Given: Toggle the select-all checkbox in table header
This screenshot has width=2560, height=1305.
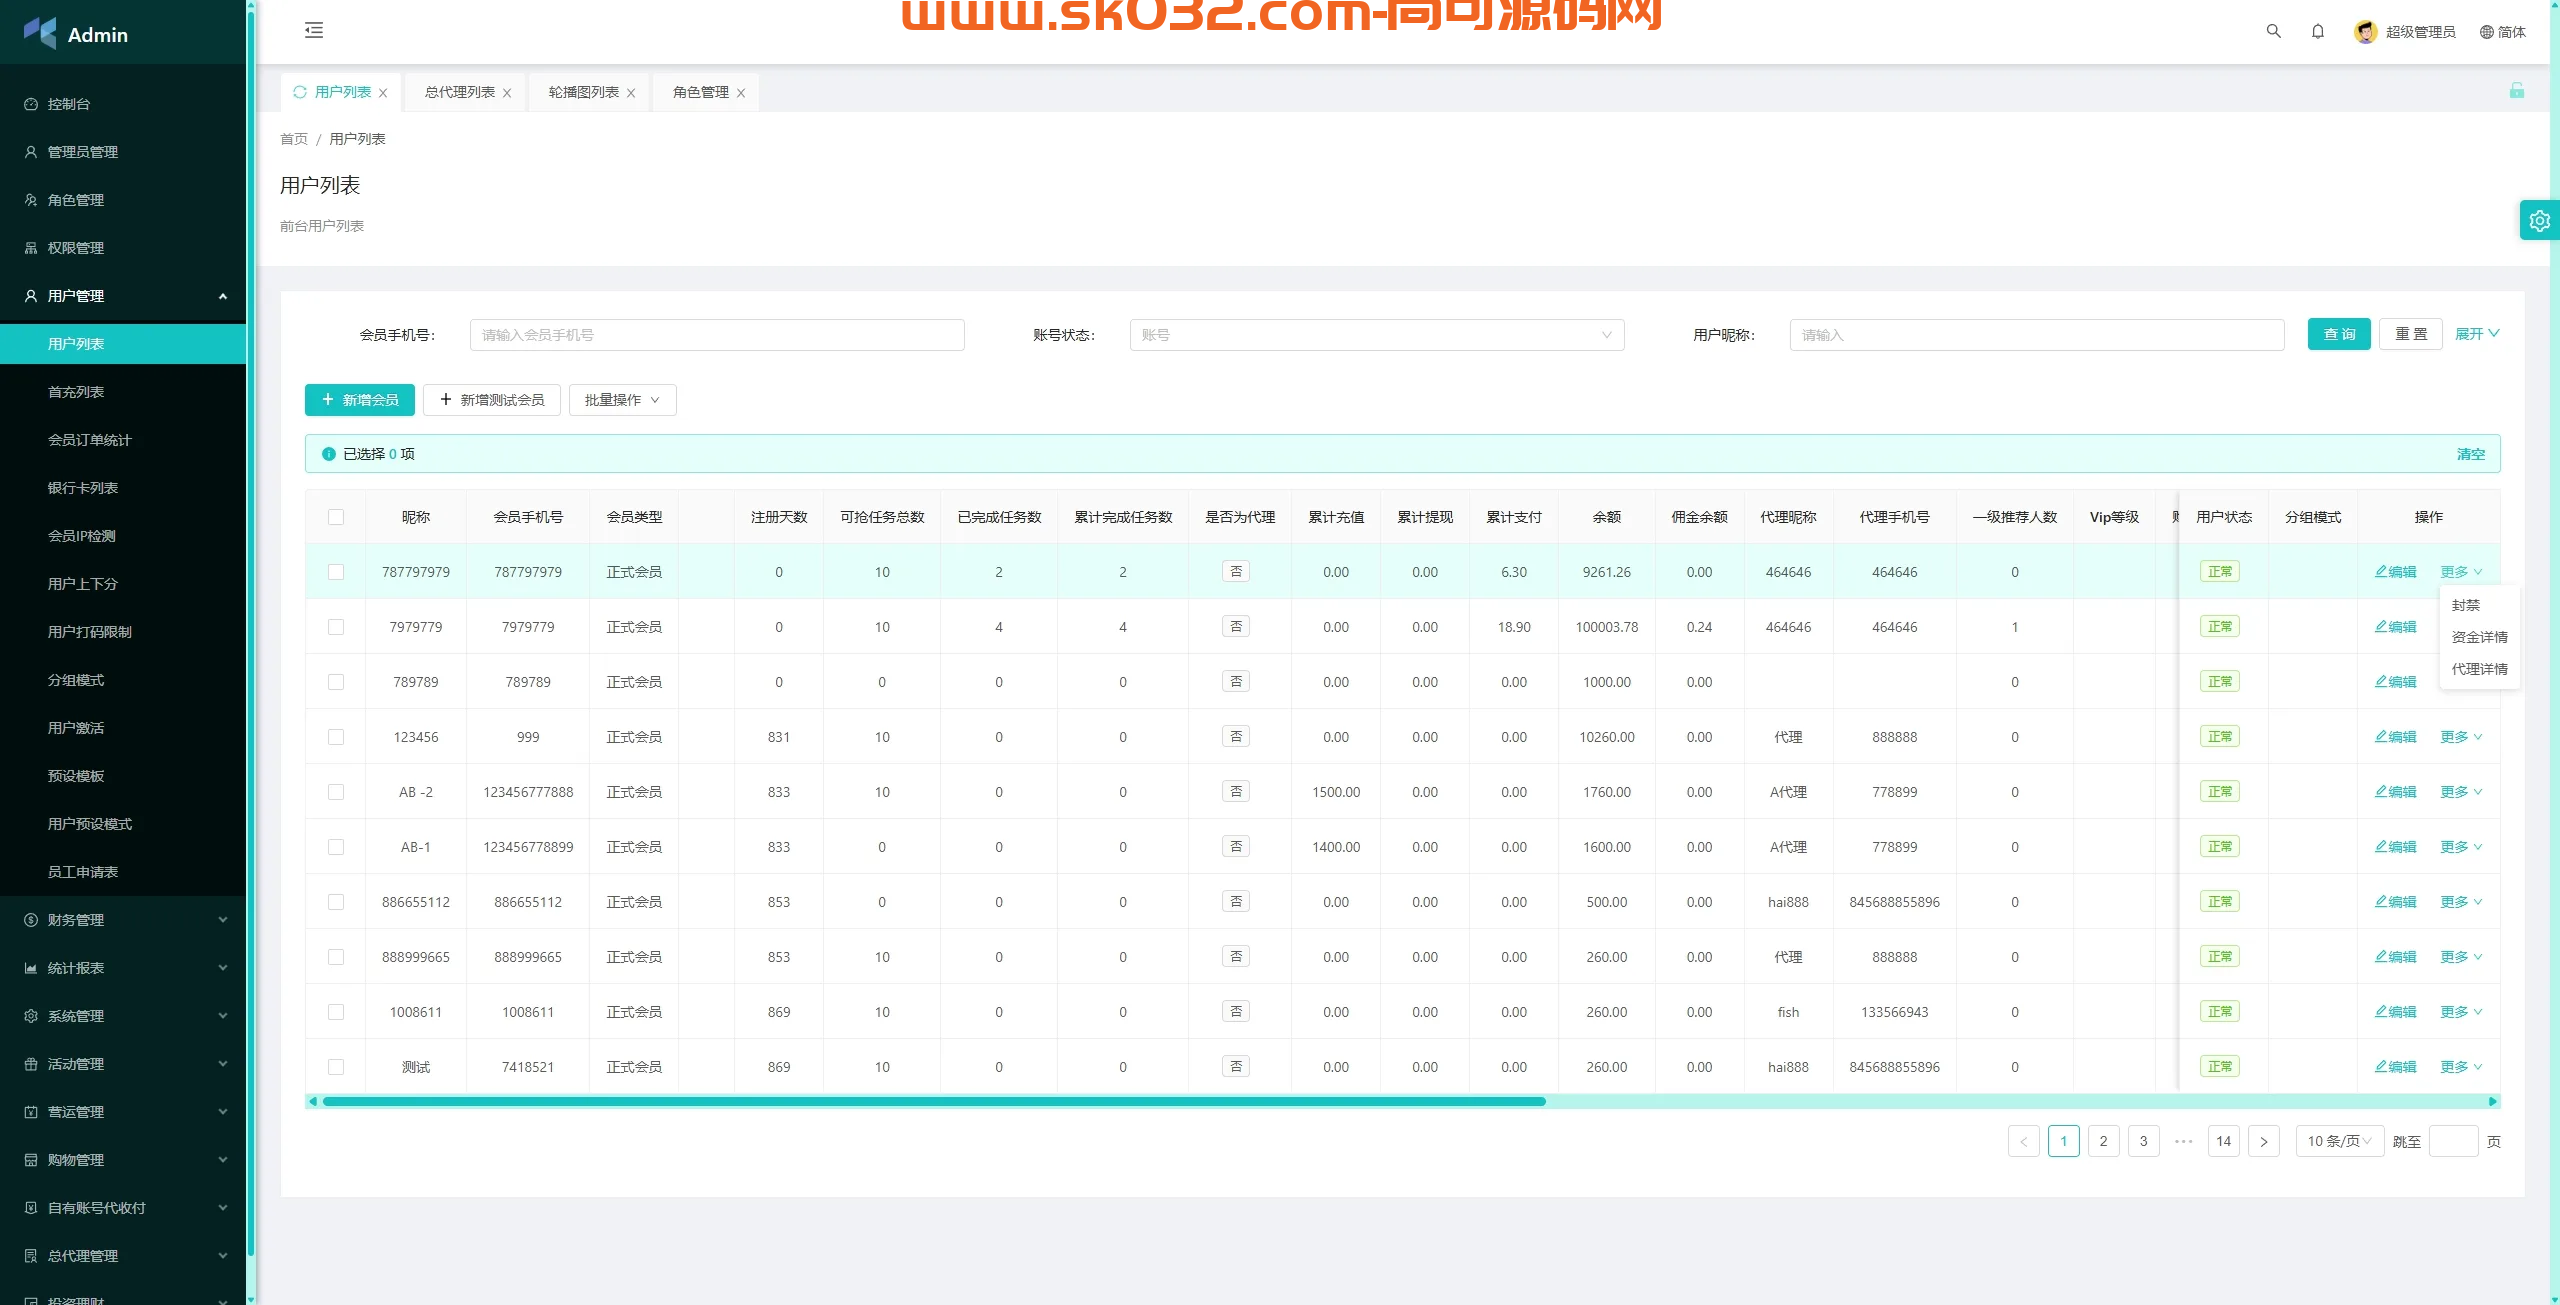Looking at the screenshot, I should [336, 517].
